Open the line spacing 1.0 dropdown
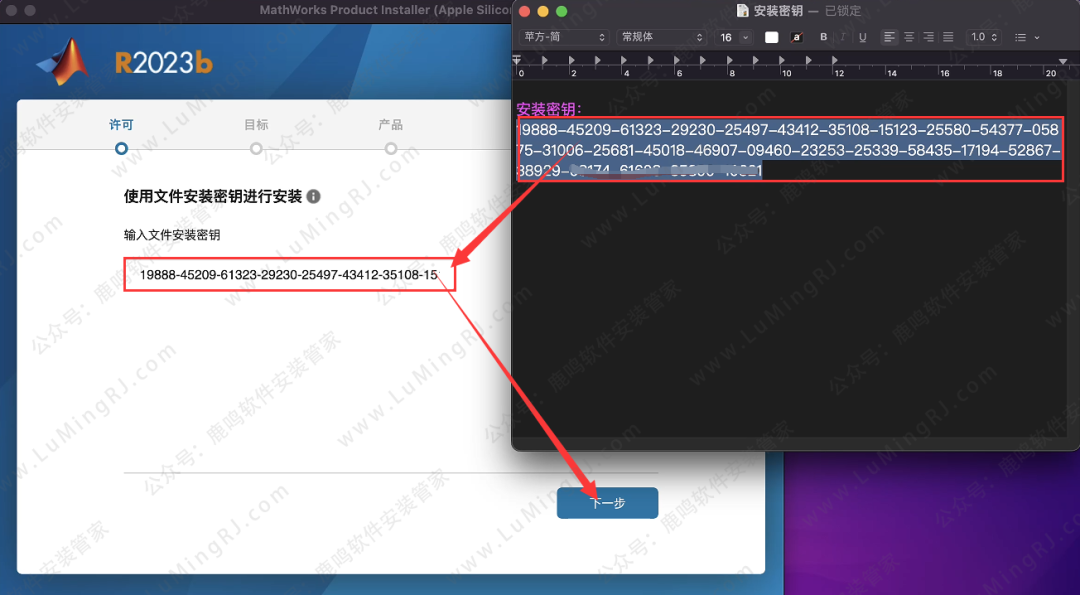Image resolution: width=1080 pixels, height=595 pixels. [984, 37]
